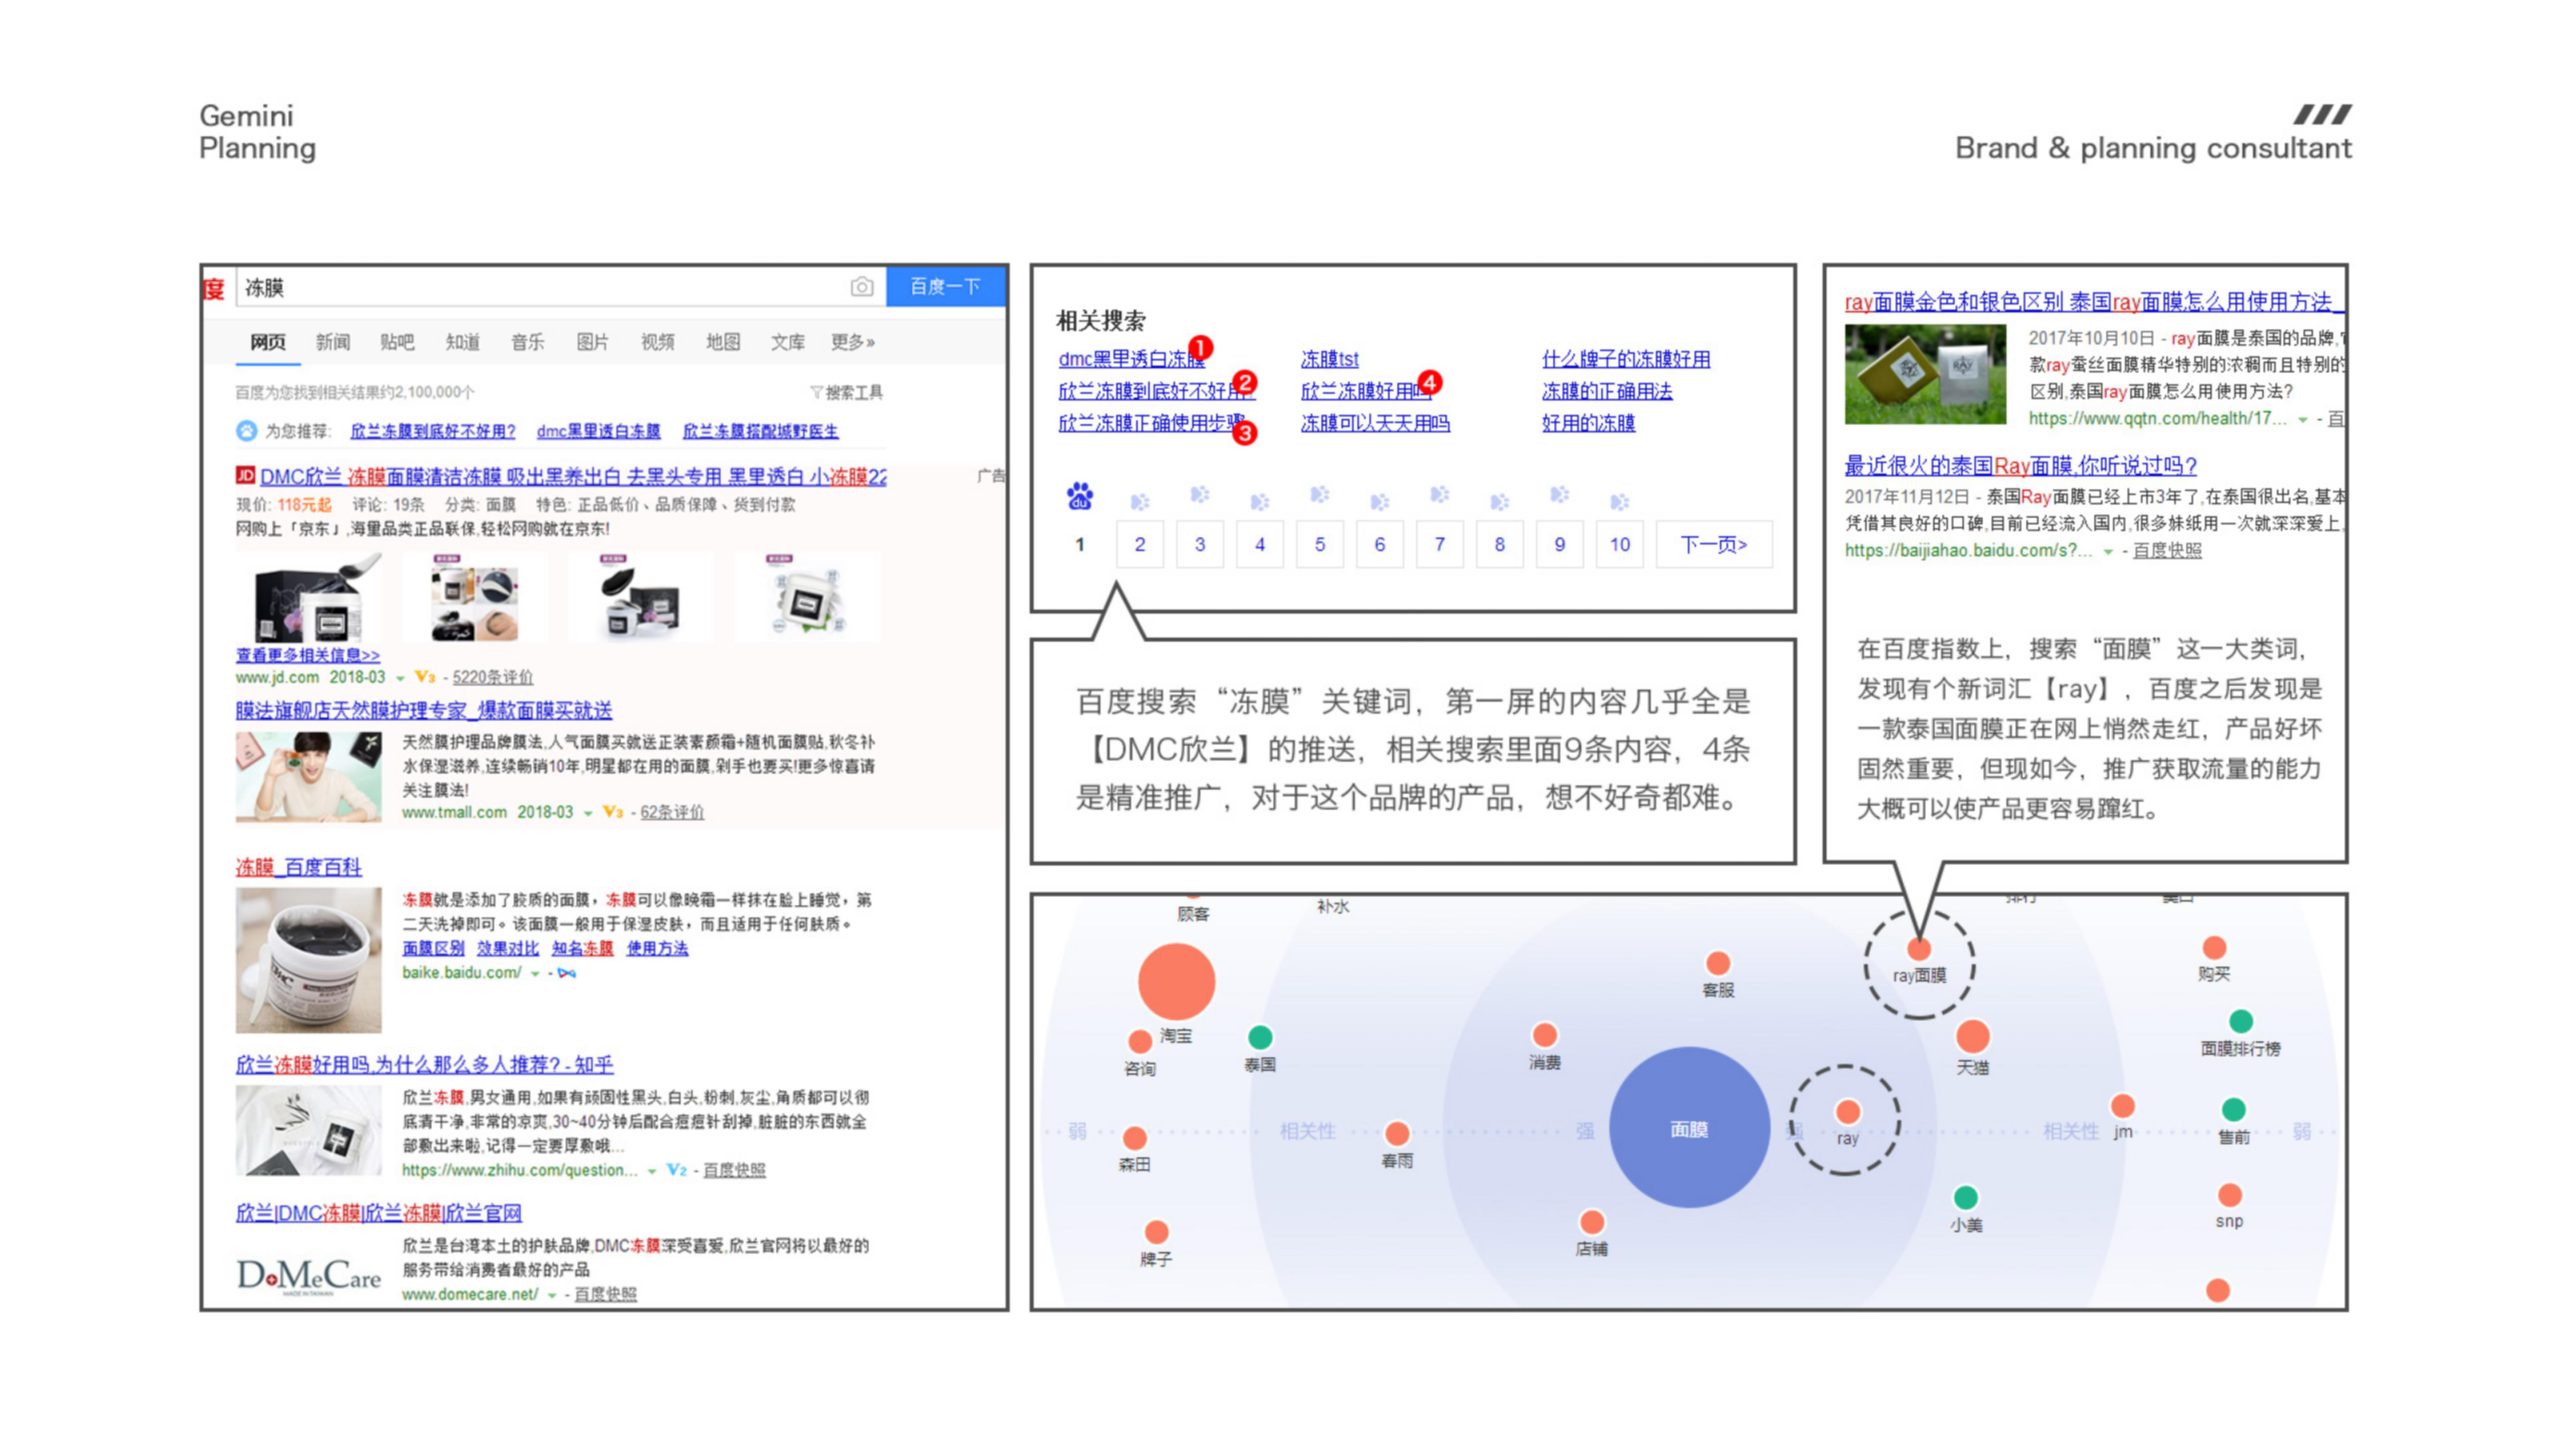
Task: Expand dropdown arrow next to zhihu.com/question
Action: [x=652, y=1171]
